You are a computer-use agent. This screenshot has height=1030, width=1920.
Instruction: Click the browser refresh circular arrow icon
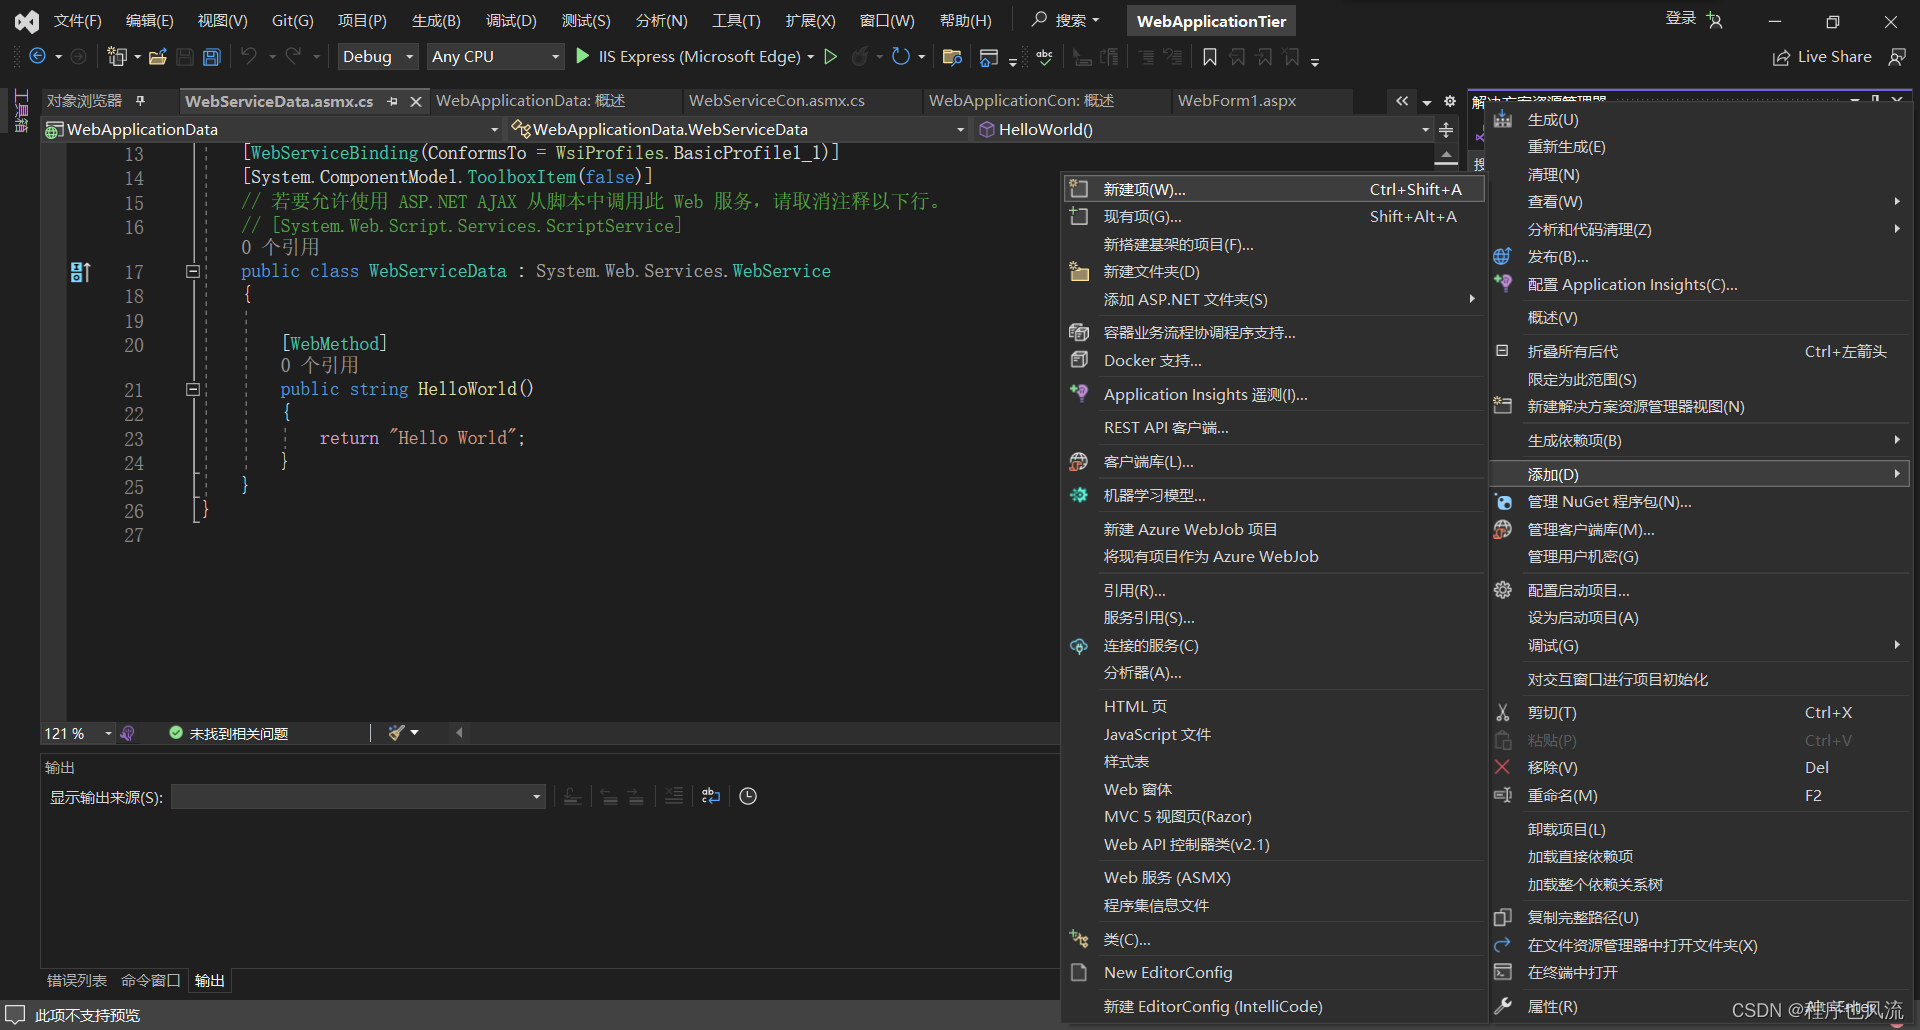point(901,57)
